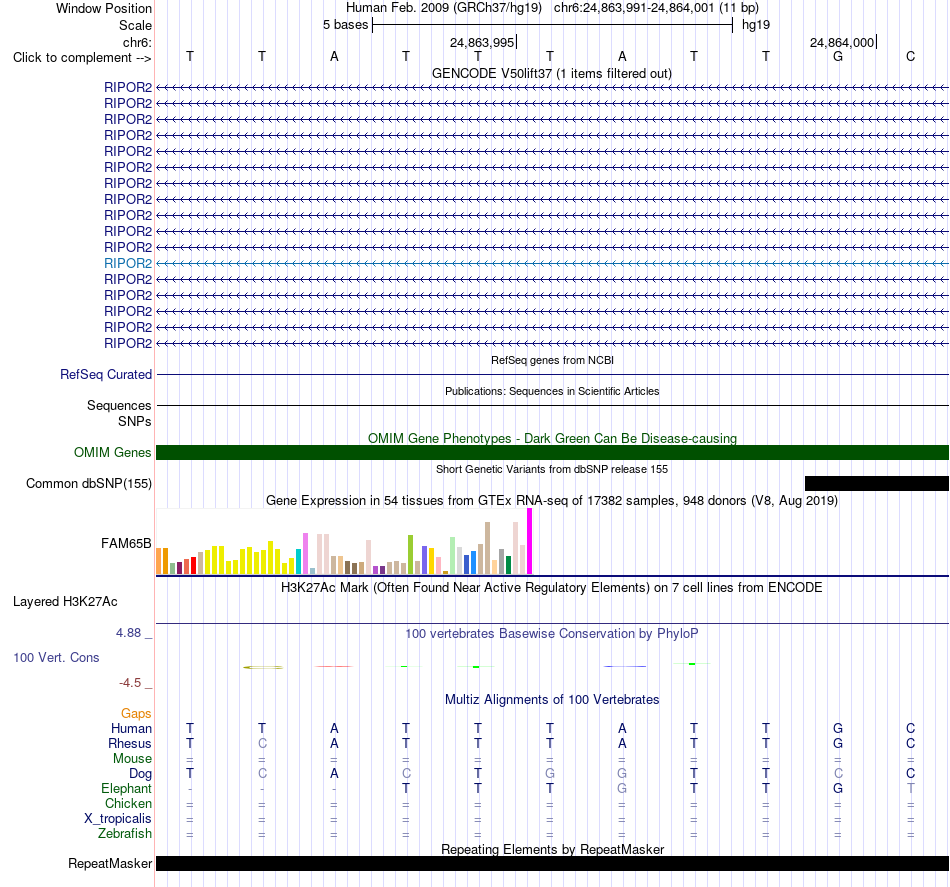Click the lime-green bar in GTEx chart
The image size is (950, 887).
pos(410,554)
